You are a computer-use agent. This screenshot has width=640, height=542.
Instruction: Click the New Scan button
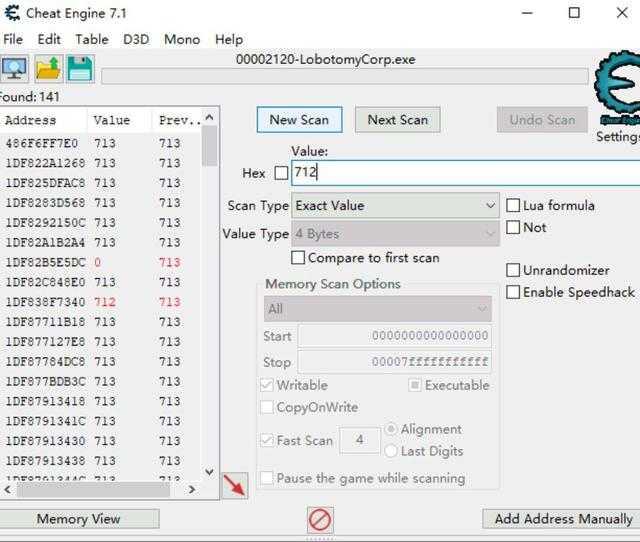point(300,120)
